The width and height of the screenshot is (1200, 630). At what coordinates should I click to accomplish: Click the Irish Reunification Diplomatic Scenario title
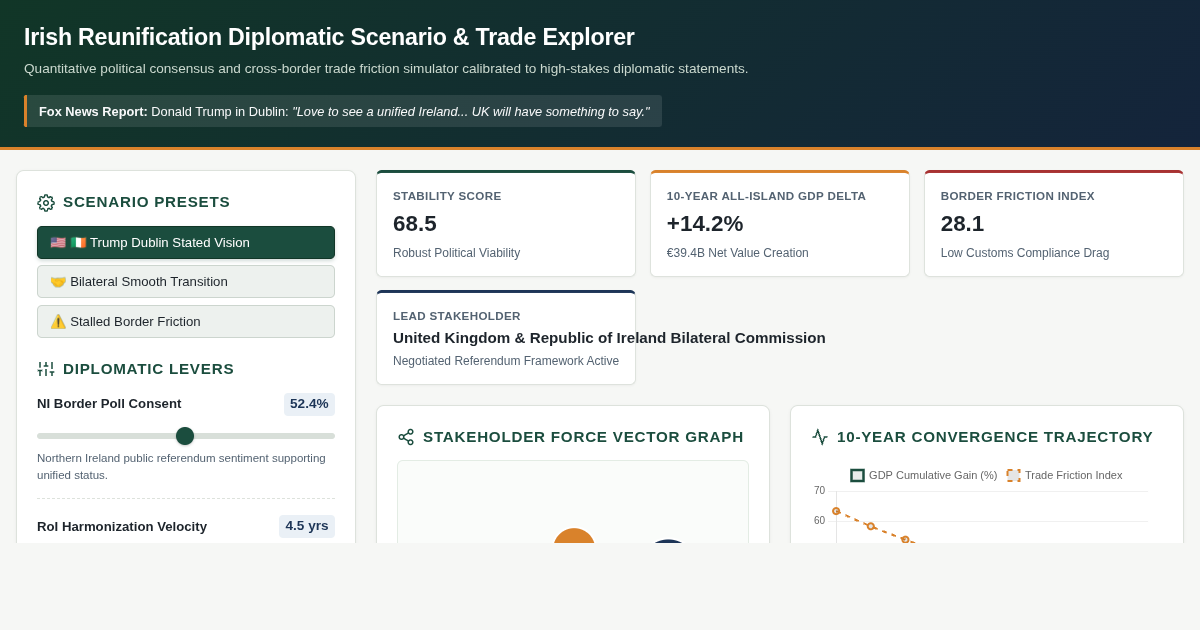pyautogui.click(x=329, y=37)
